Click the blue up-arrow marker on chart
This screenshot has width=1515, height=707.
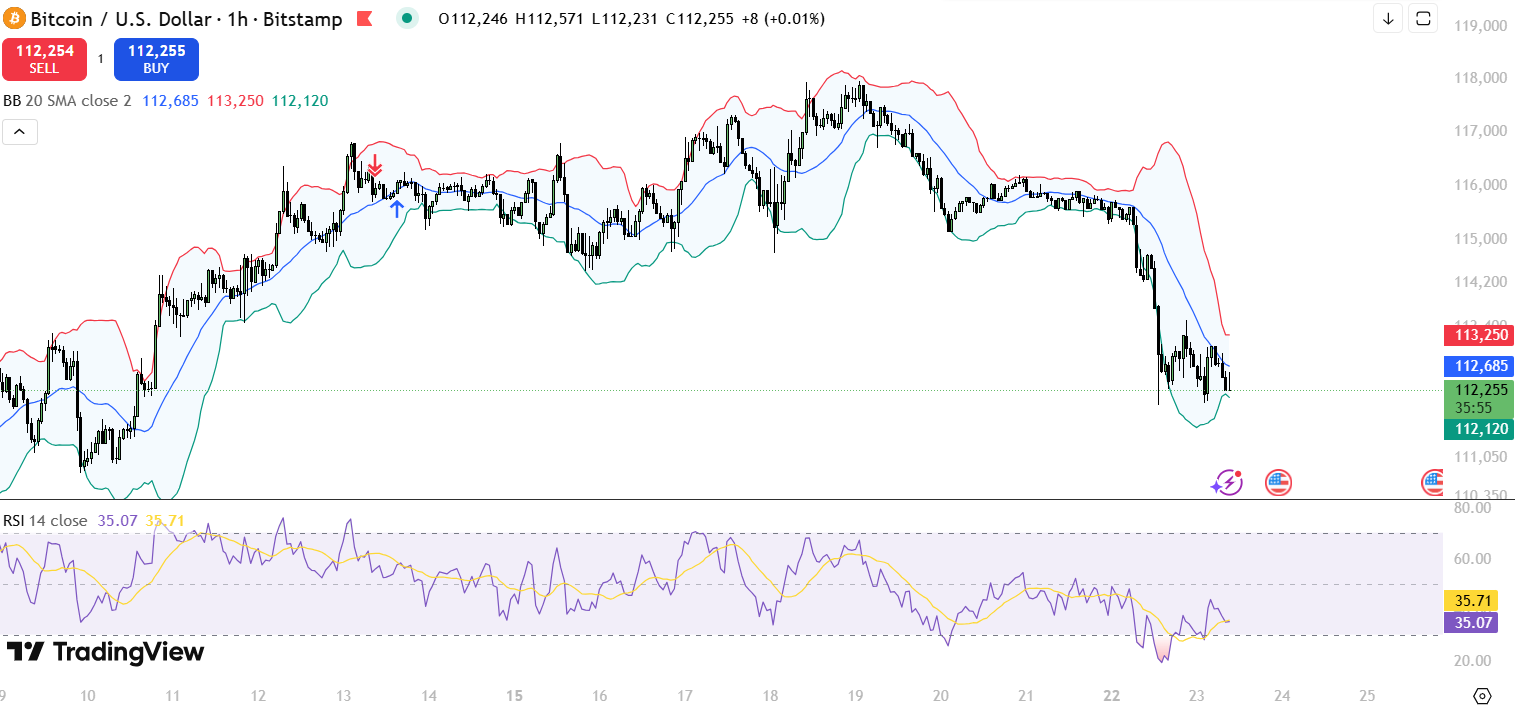pyautogui.click(x=397, y=209)
